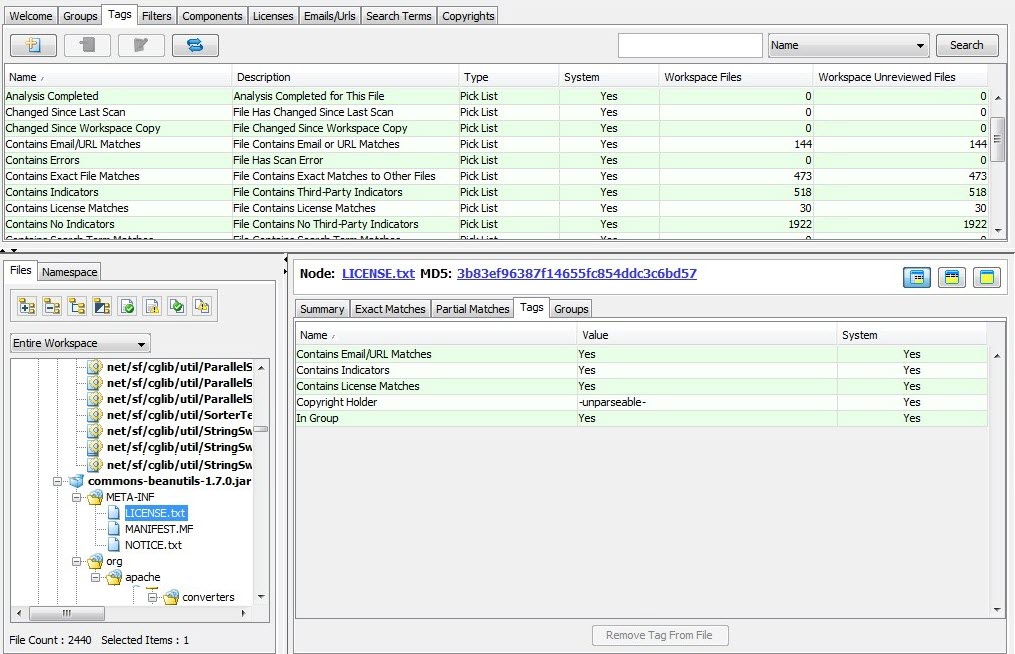This screenshot has height=654, width=1015.
Task: Open the Partial Matches tab
Action: tap(472, 309)
